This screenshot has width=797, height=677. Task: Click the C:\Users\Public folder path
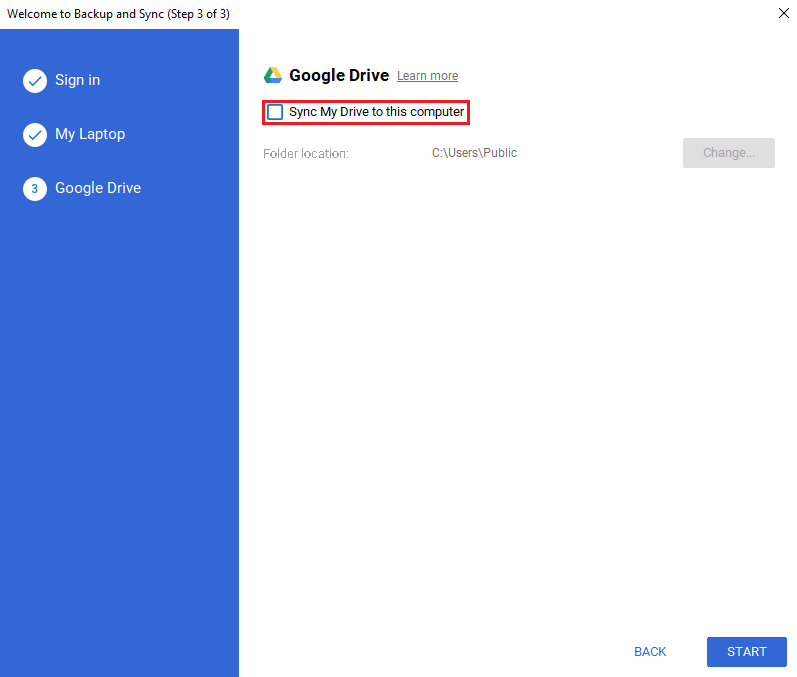[x=474, y=153]
